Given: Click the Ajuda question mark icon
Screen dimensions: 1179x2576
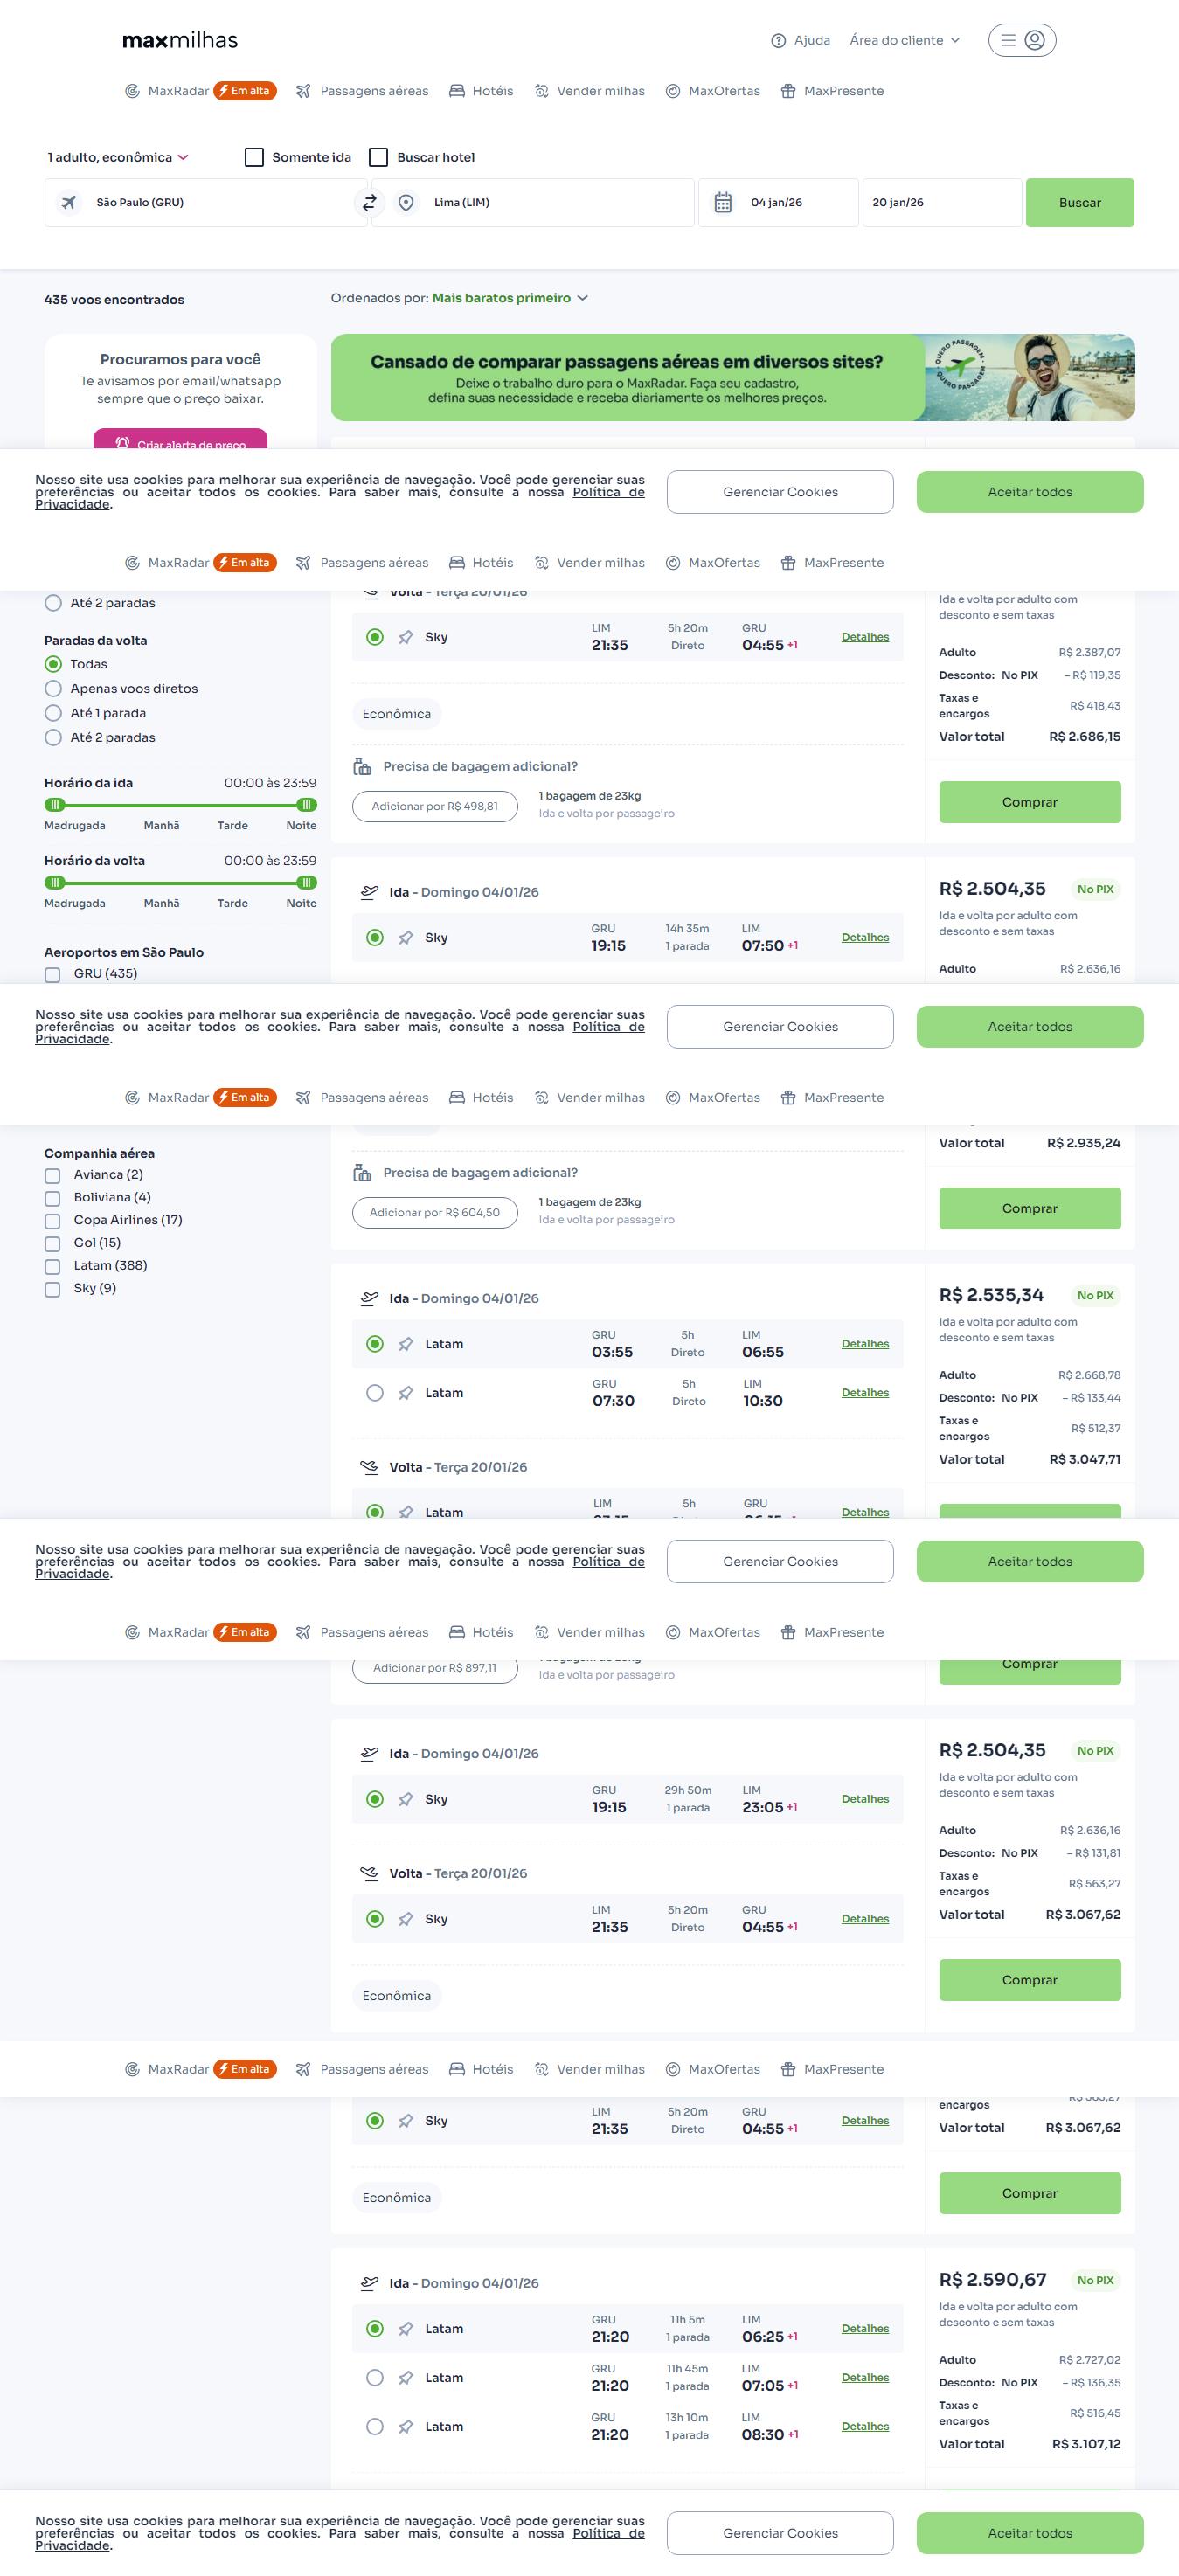Looking at the screenshot, I should pos(778,41).
